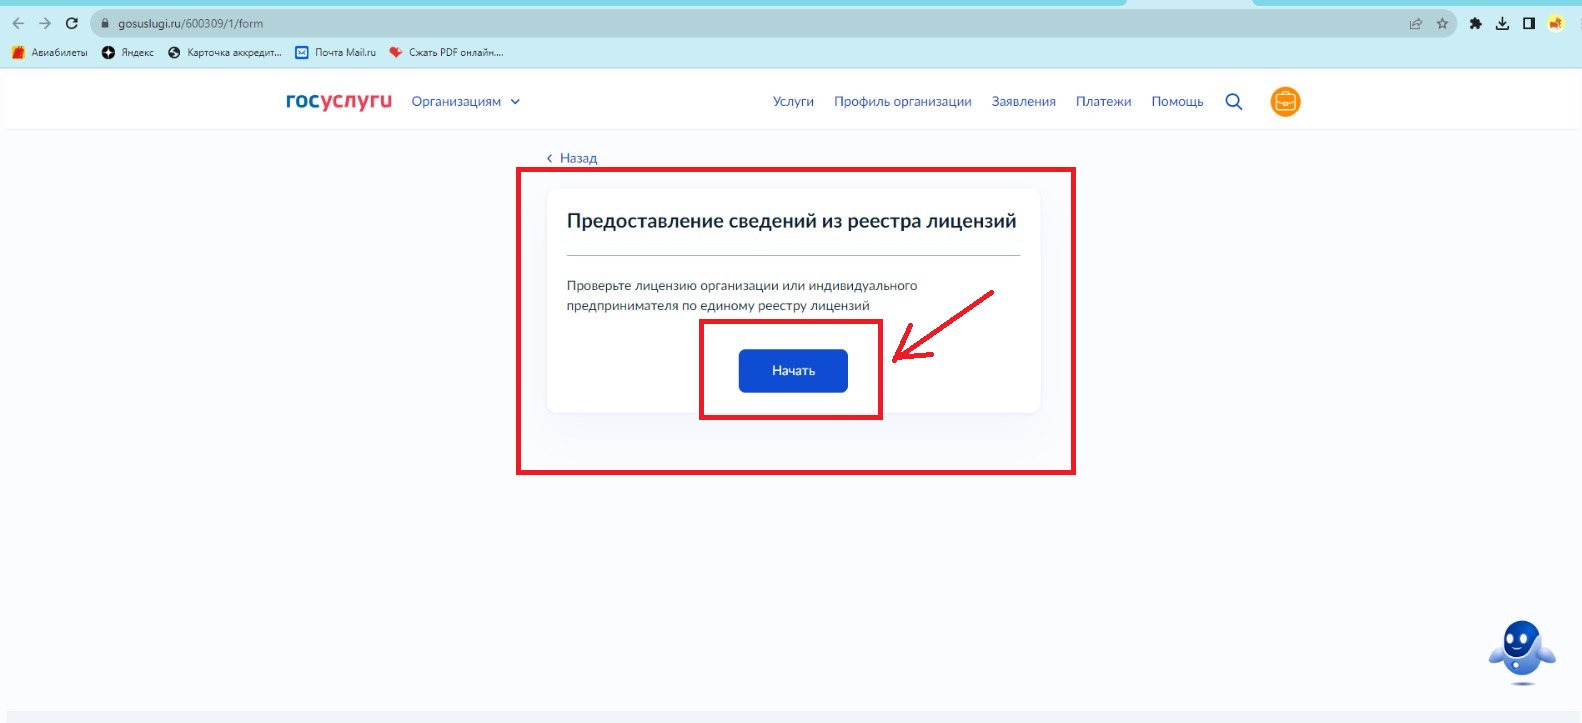
Task: Open the Яндекс bookmark
Action: pos(128,52)
